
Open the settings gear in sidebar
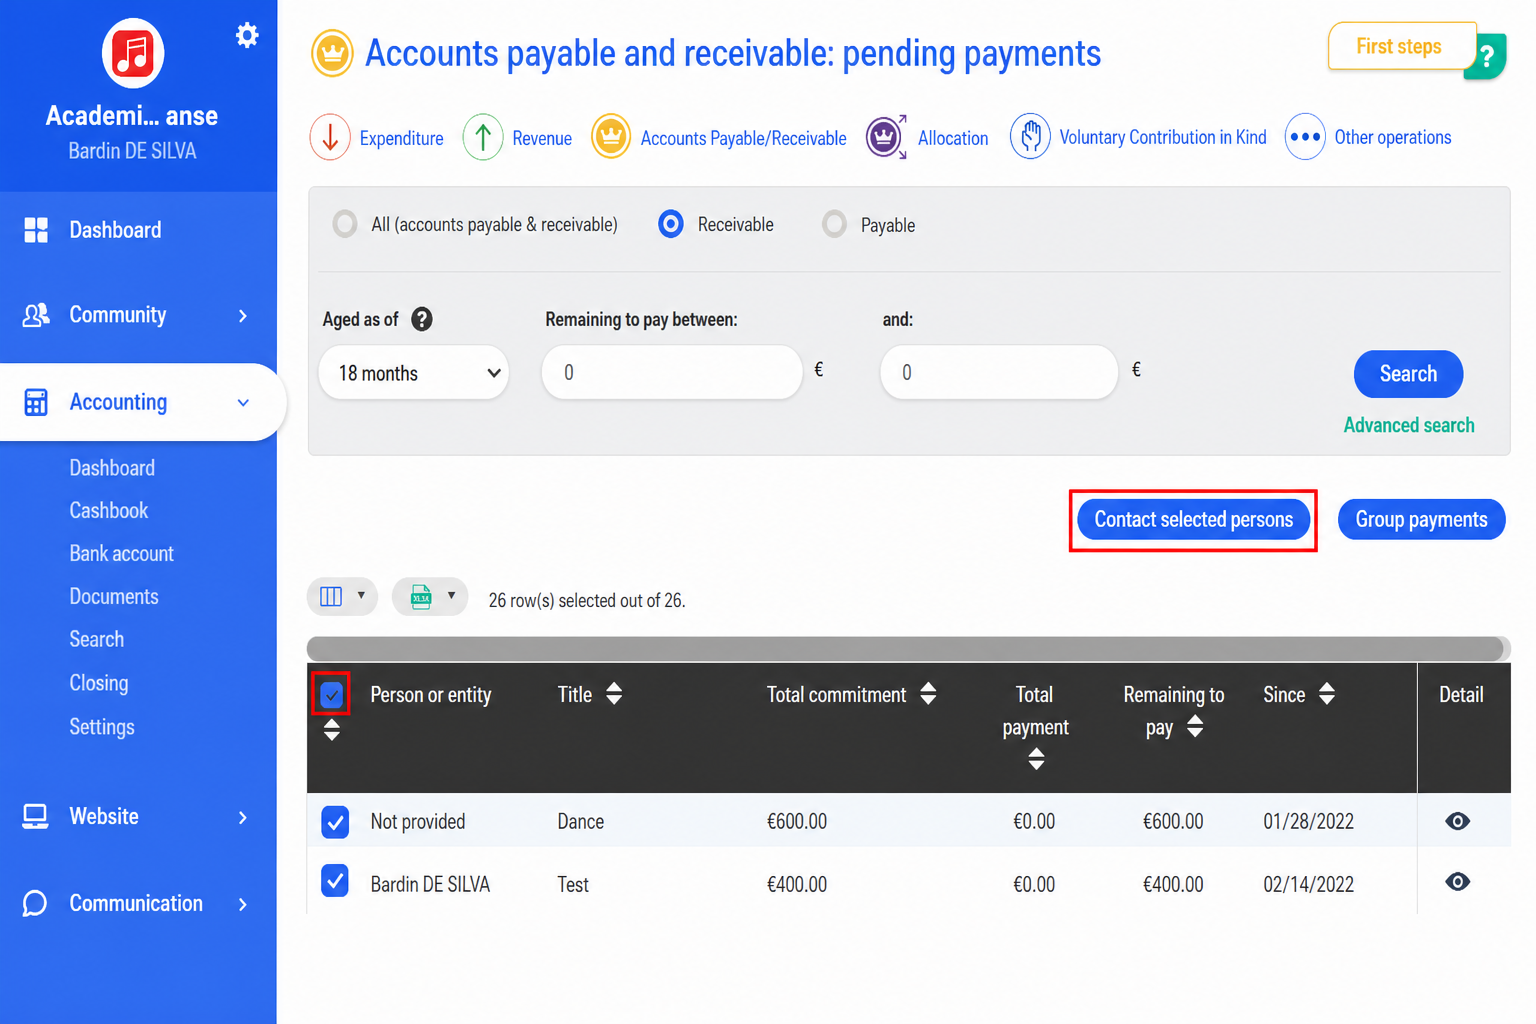pyautogui.click(x=247, y=36)
